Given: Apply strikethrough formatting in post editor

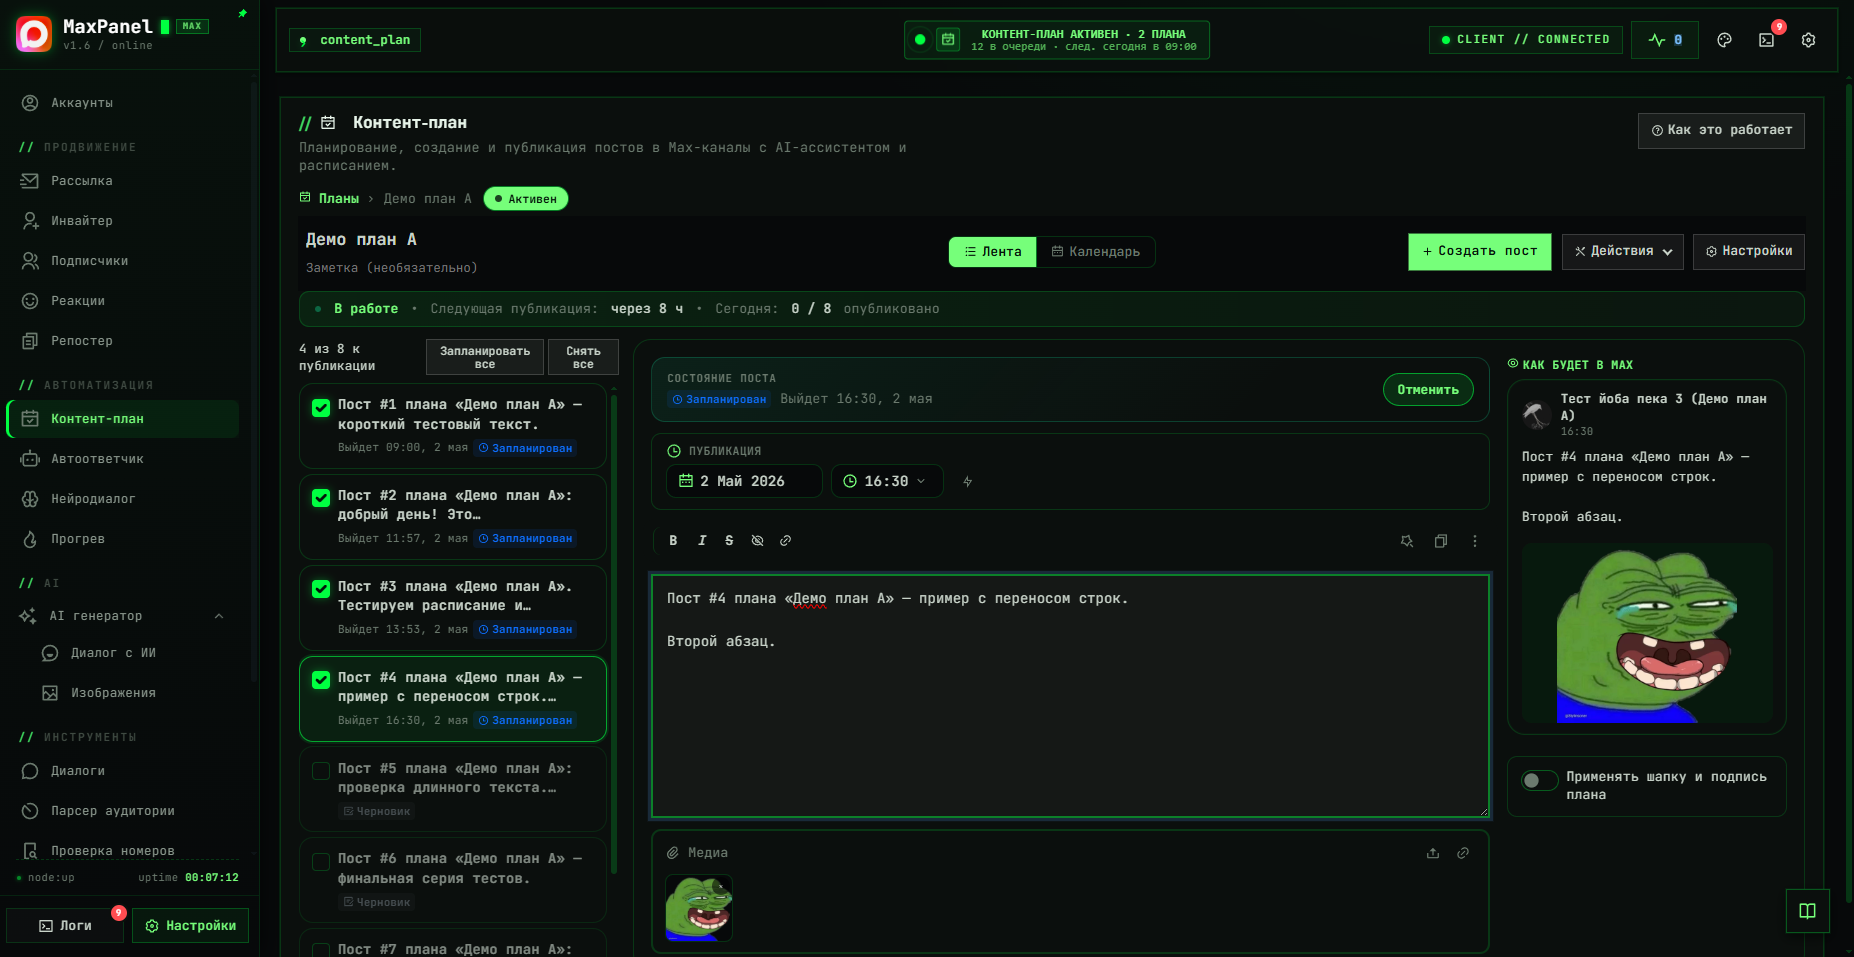Looking at the screenshot, I should 729,541.
